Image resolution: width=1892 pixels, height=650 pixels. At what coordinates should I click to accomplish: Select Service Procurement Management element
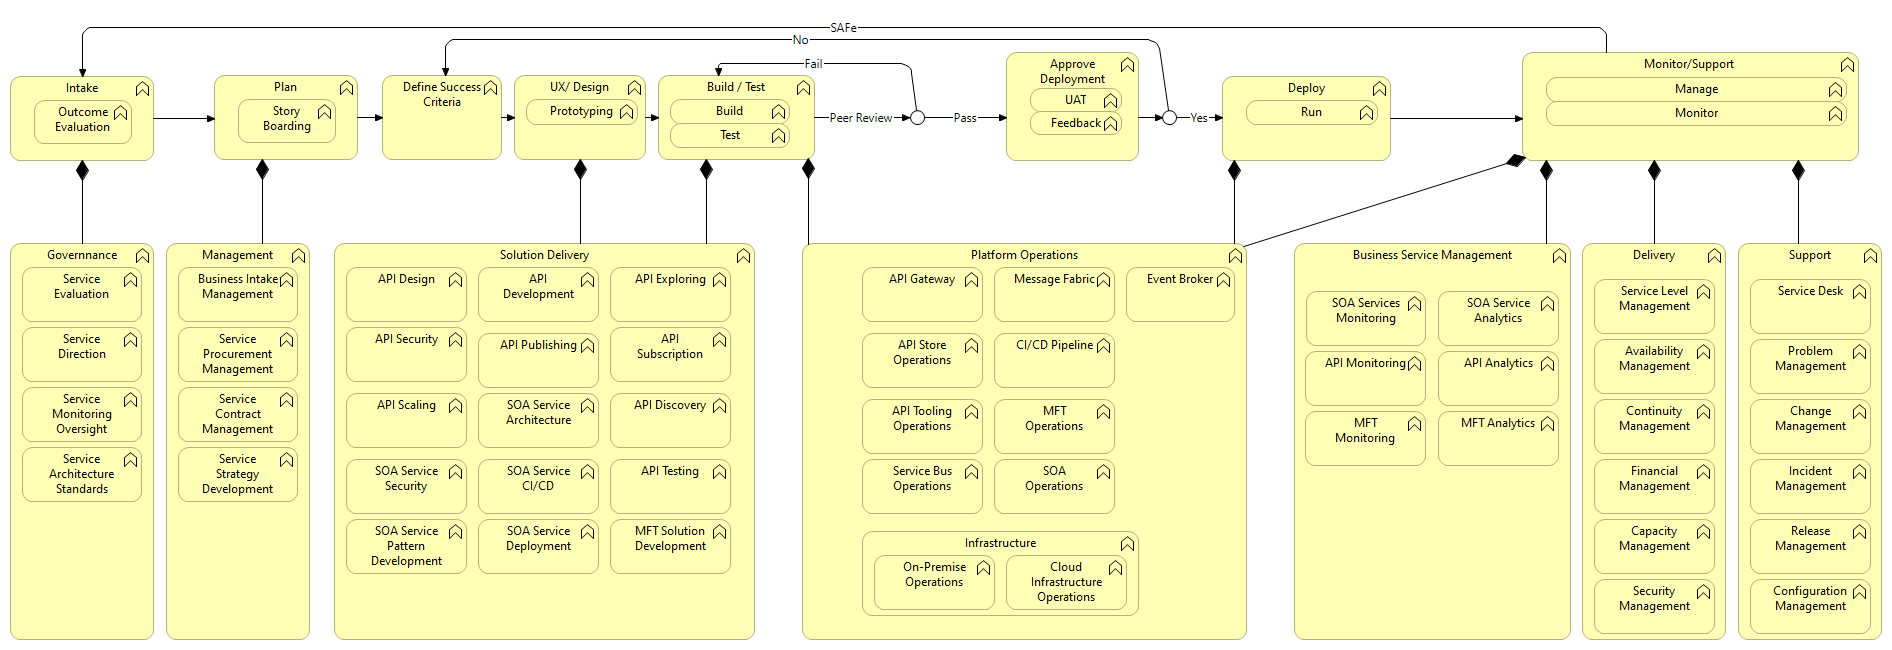coord(238,355)
